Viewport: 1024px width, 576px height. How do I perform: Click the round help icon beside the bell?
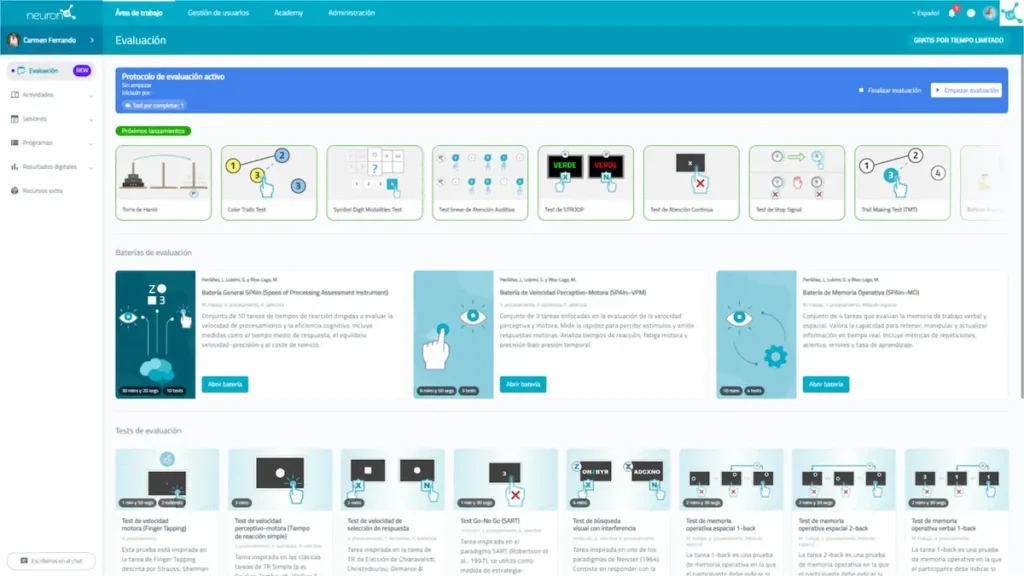(970, 13)
